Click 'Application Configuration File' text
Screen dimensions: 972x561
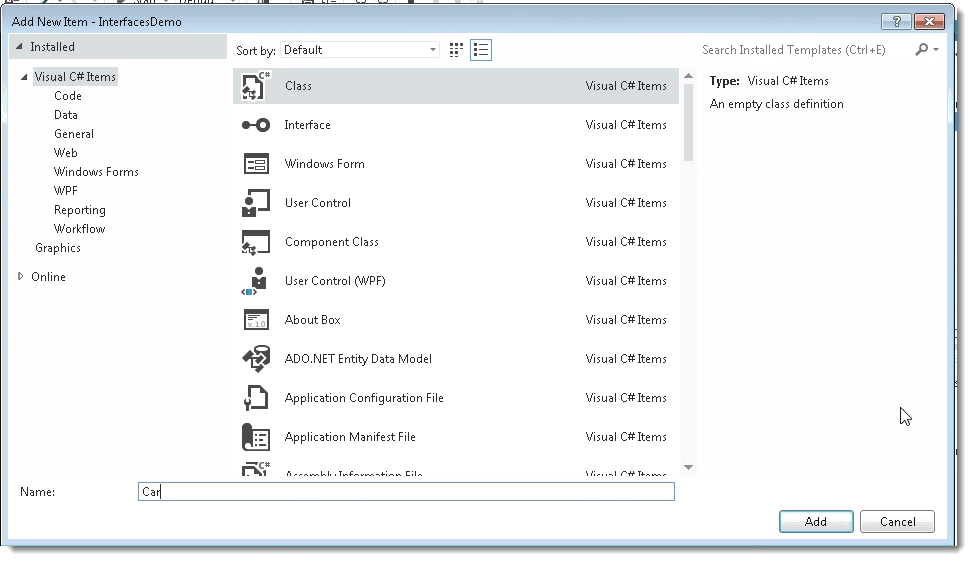tap(364, 398)
